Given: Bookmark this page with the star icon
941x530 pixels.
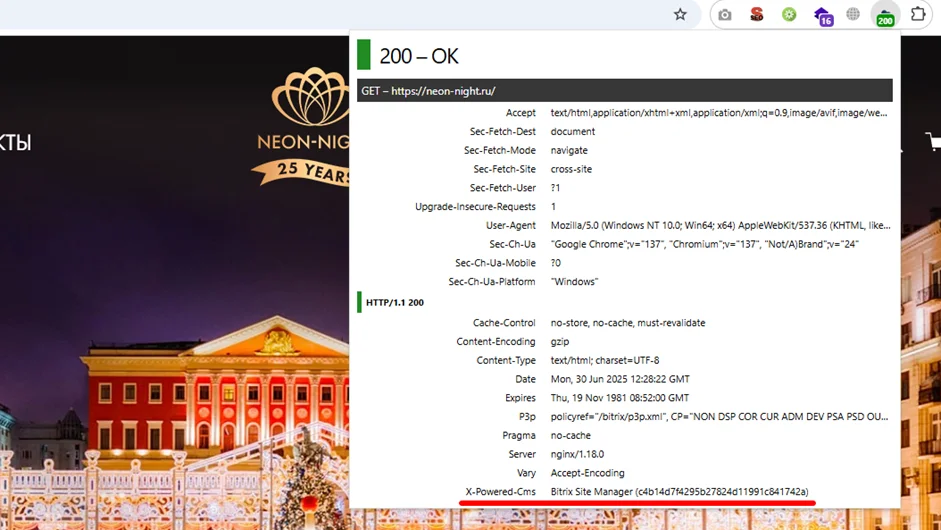Looking at the screenshot, I should [679, 14].
